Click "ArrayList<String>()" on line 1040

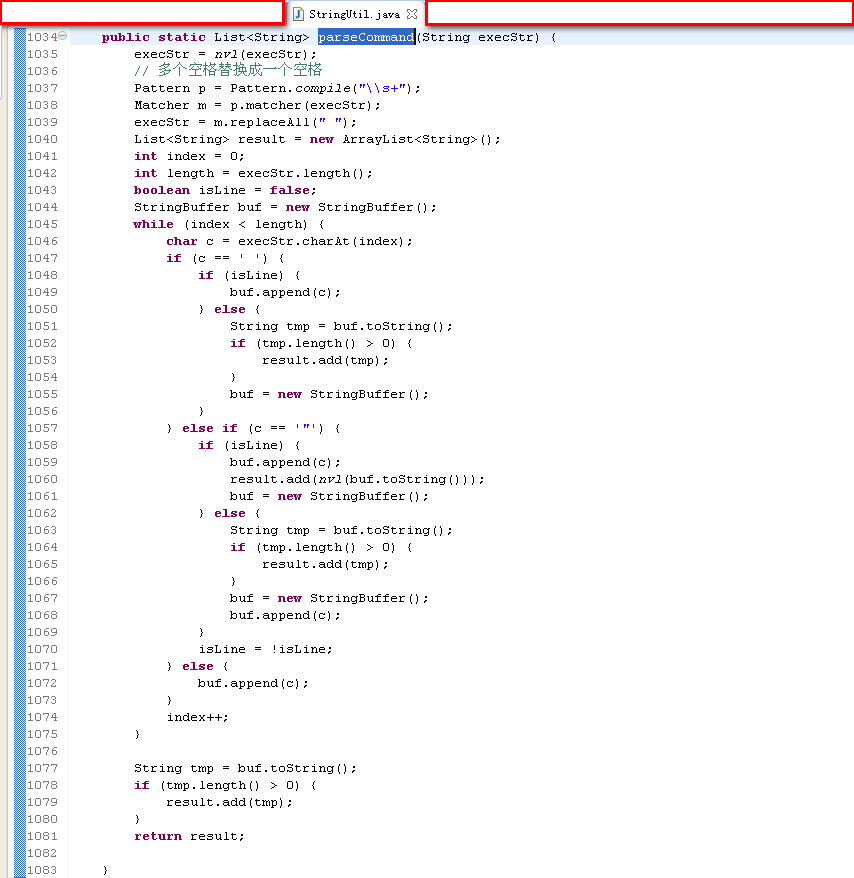(417, 139)
